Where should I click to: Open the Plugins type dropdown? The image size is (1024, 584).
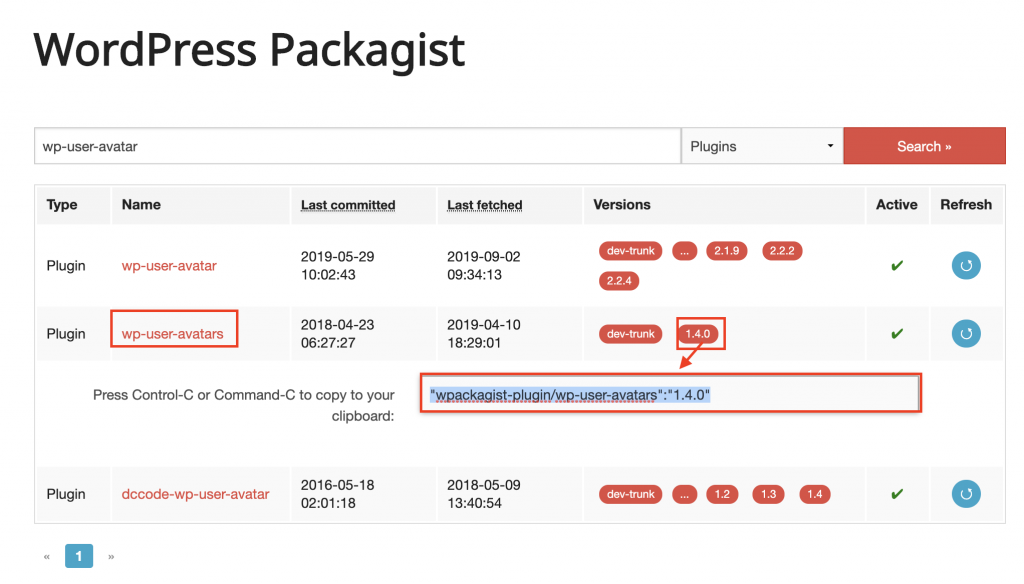762,146
